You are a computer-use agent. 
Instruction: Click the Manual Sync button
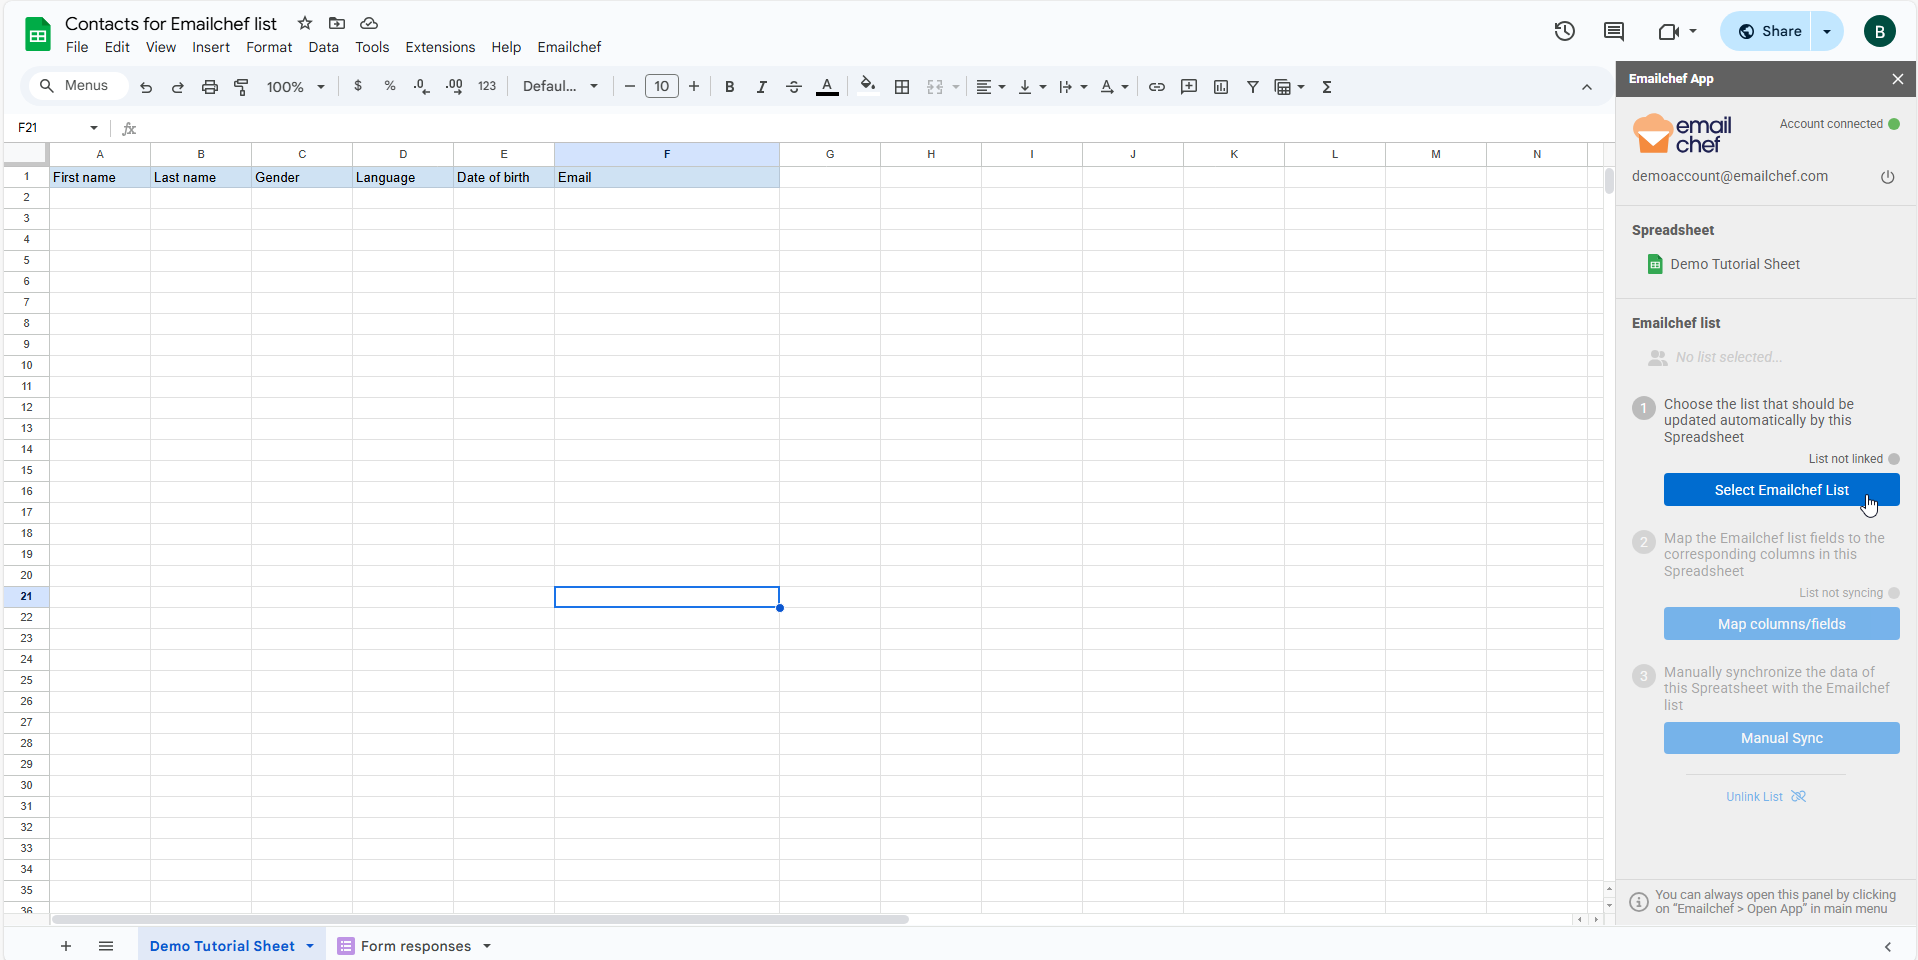pos(1781,738)
